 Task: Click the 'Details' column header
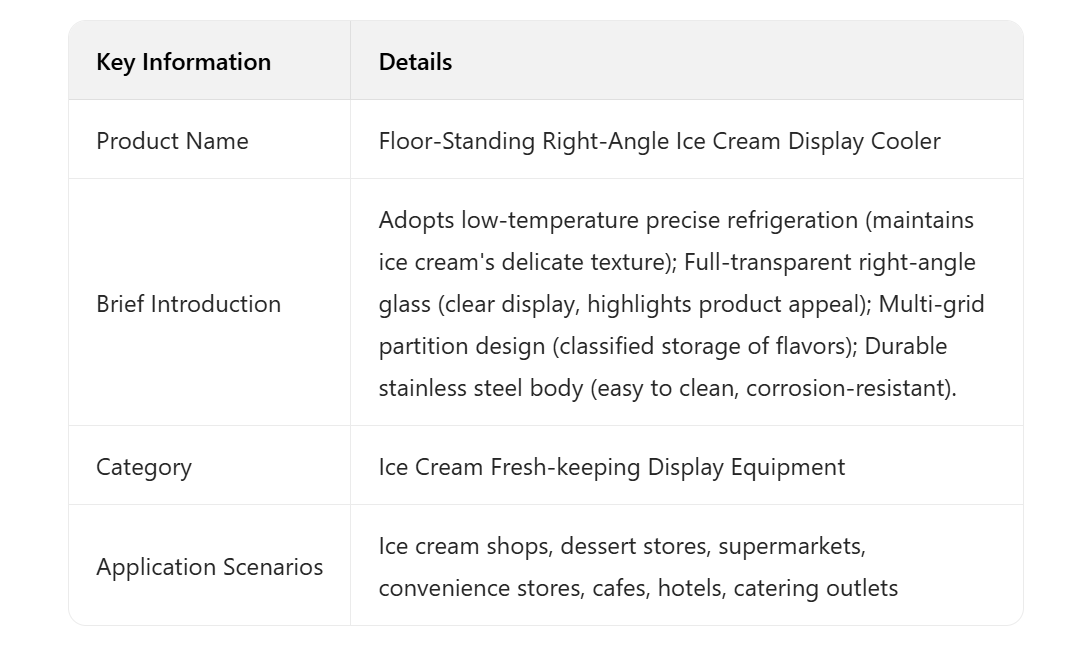[x=415, y=62]
